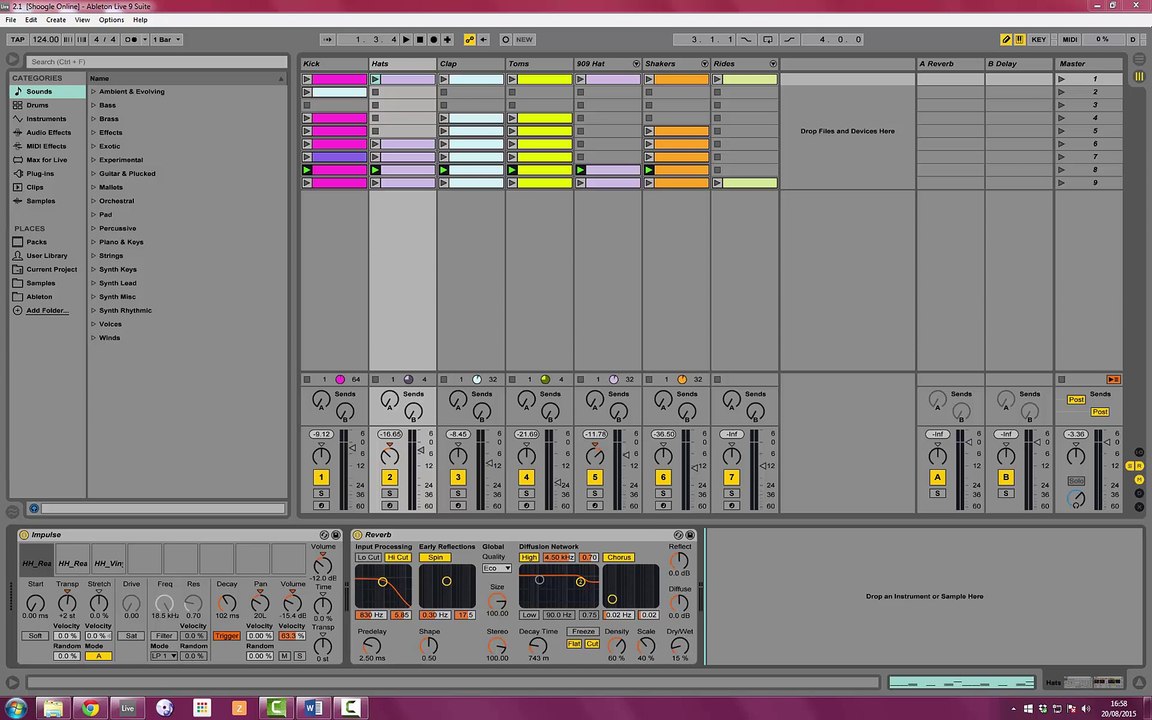Screen dimensions: 1152x720
Task: Open Word from the Windows taskbar
Action: [x=312, y=708]
